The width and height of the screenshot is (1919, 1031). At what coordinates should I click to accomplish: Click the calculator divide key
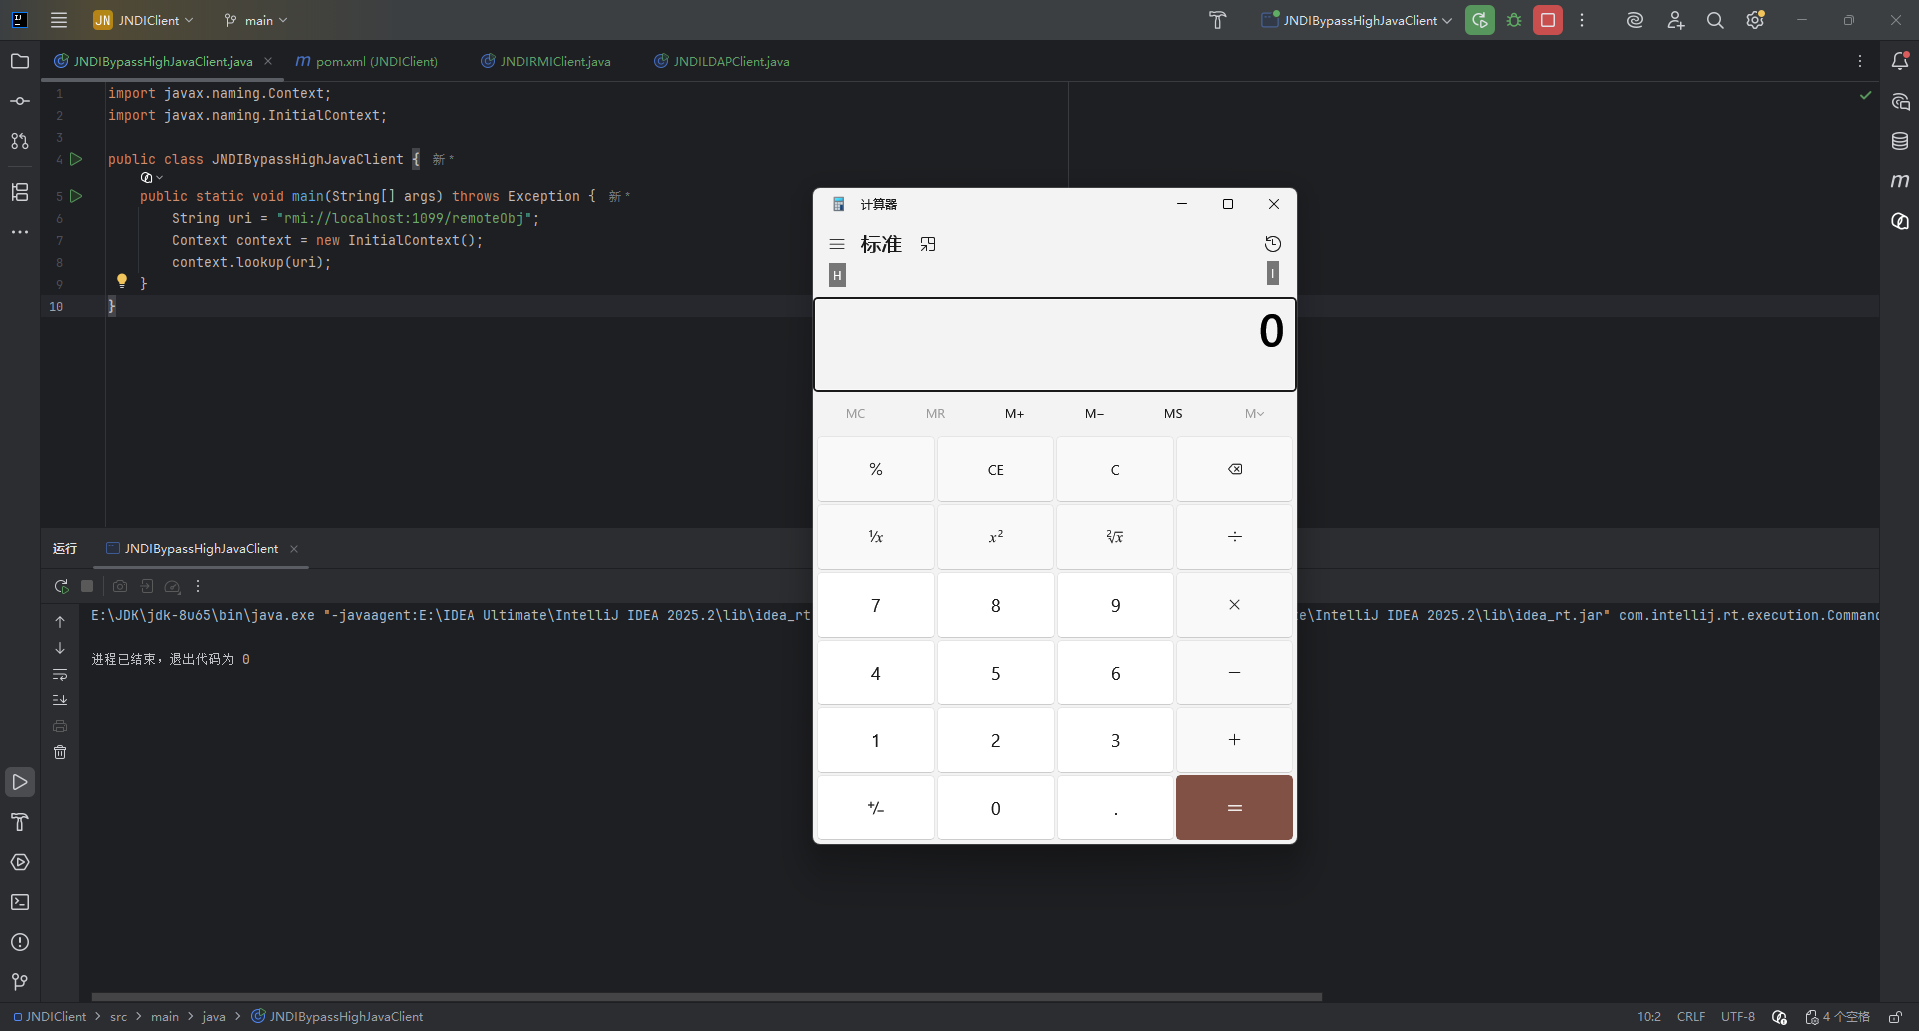pos(1235,537)
